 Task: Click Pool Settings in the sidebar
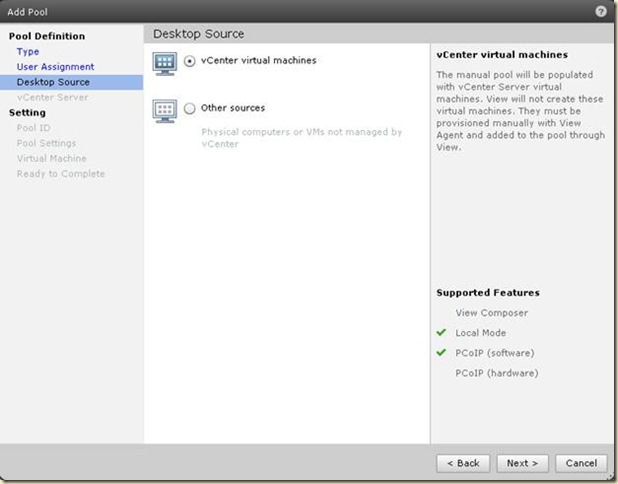coord(46,143)
